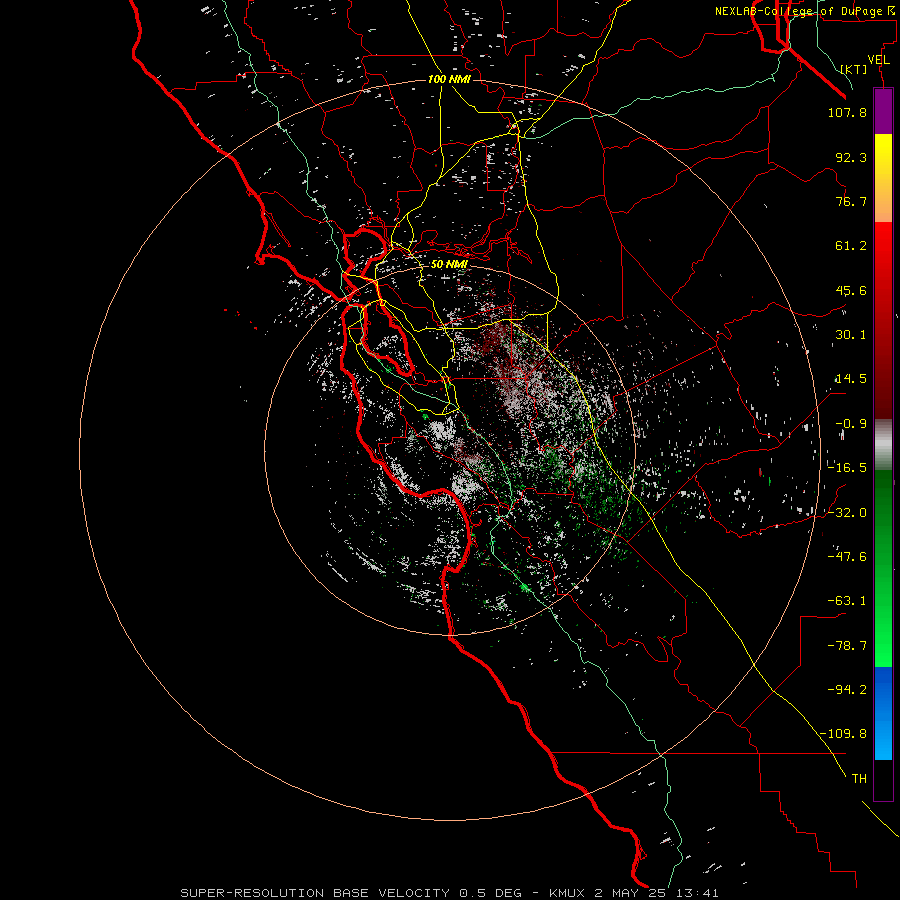This screenshot has width=900, height=900.
Task: Click the "SUPER-RESOLUTION BASE VELOCITY" caption
Action: [x=315, y=893]
